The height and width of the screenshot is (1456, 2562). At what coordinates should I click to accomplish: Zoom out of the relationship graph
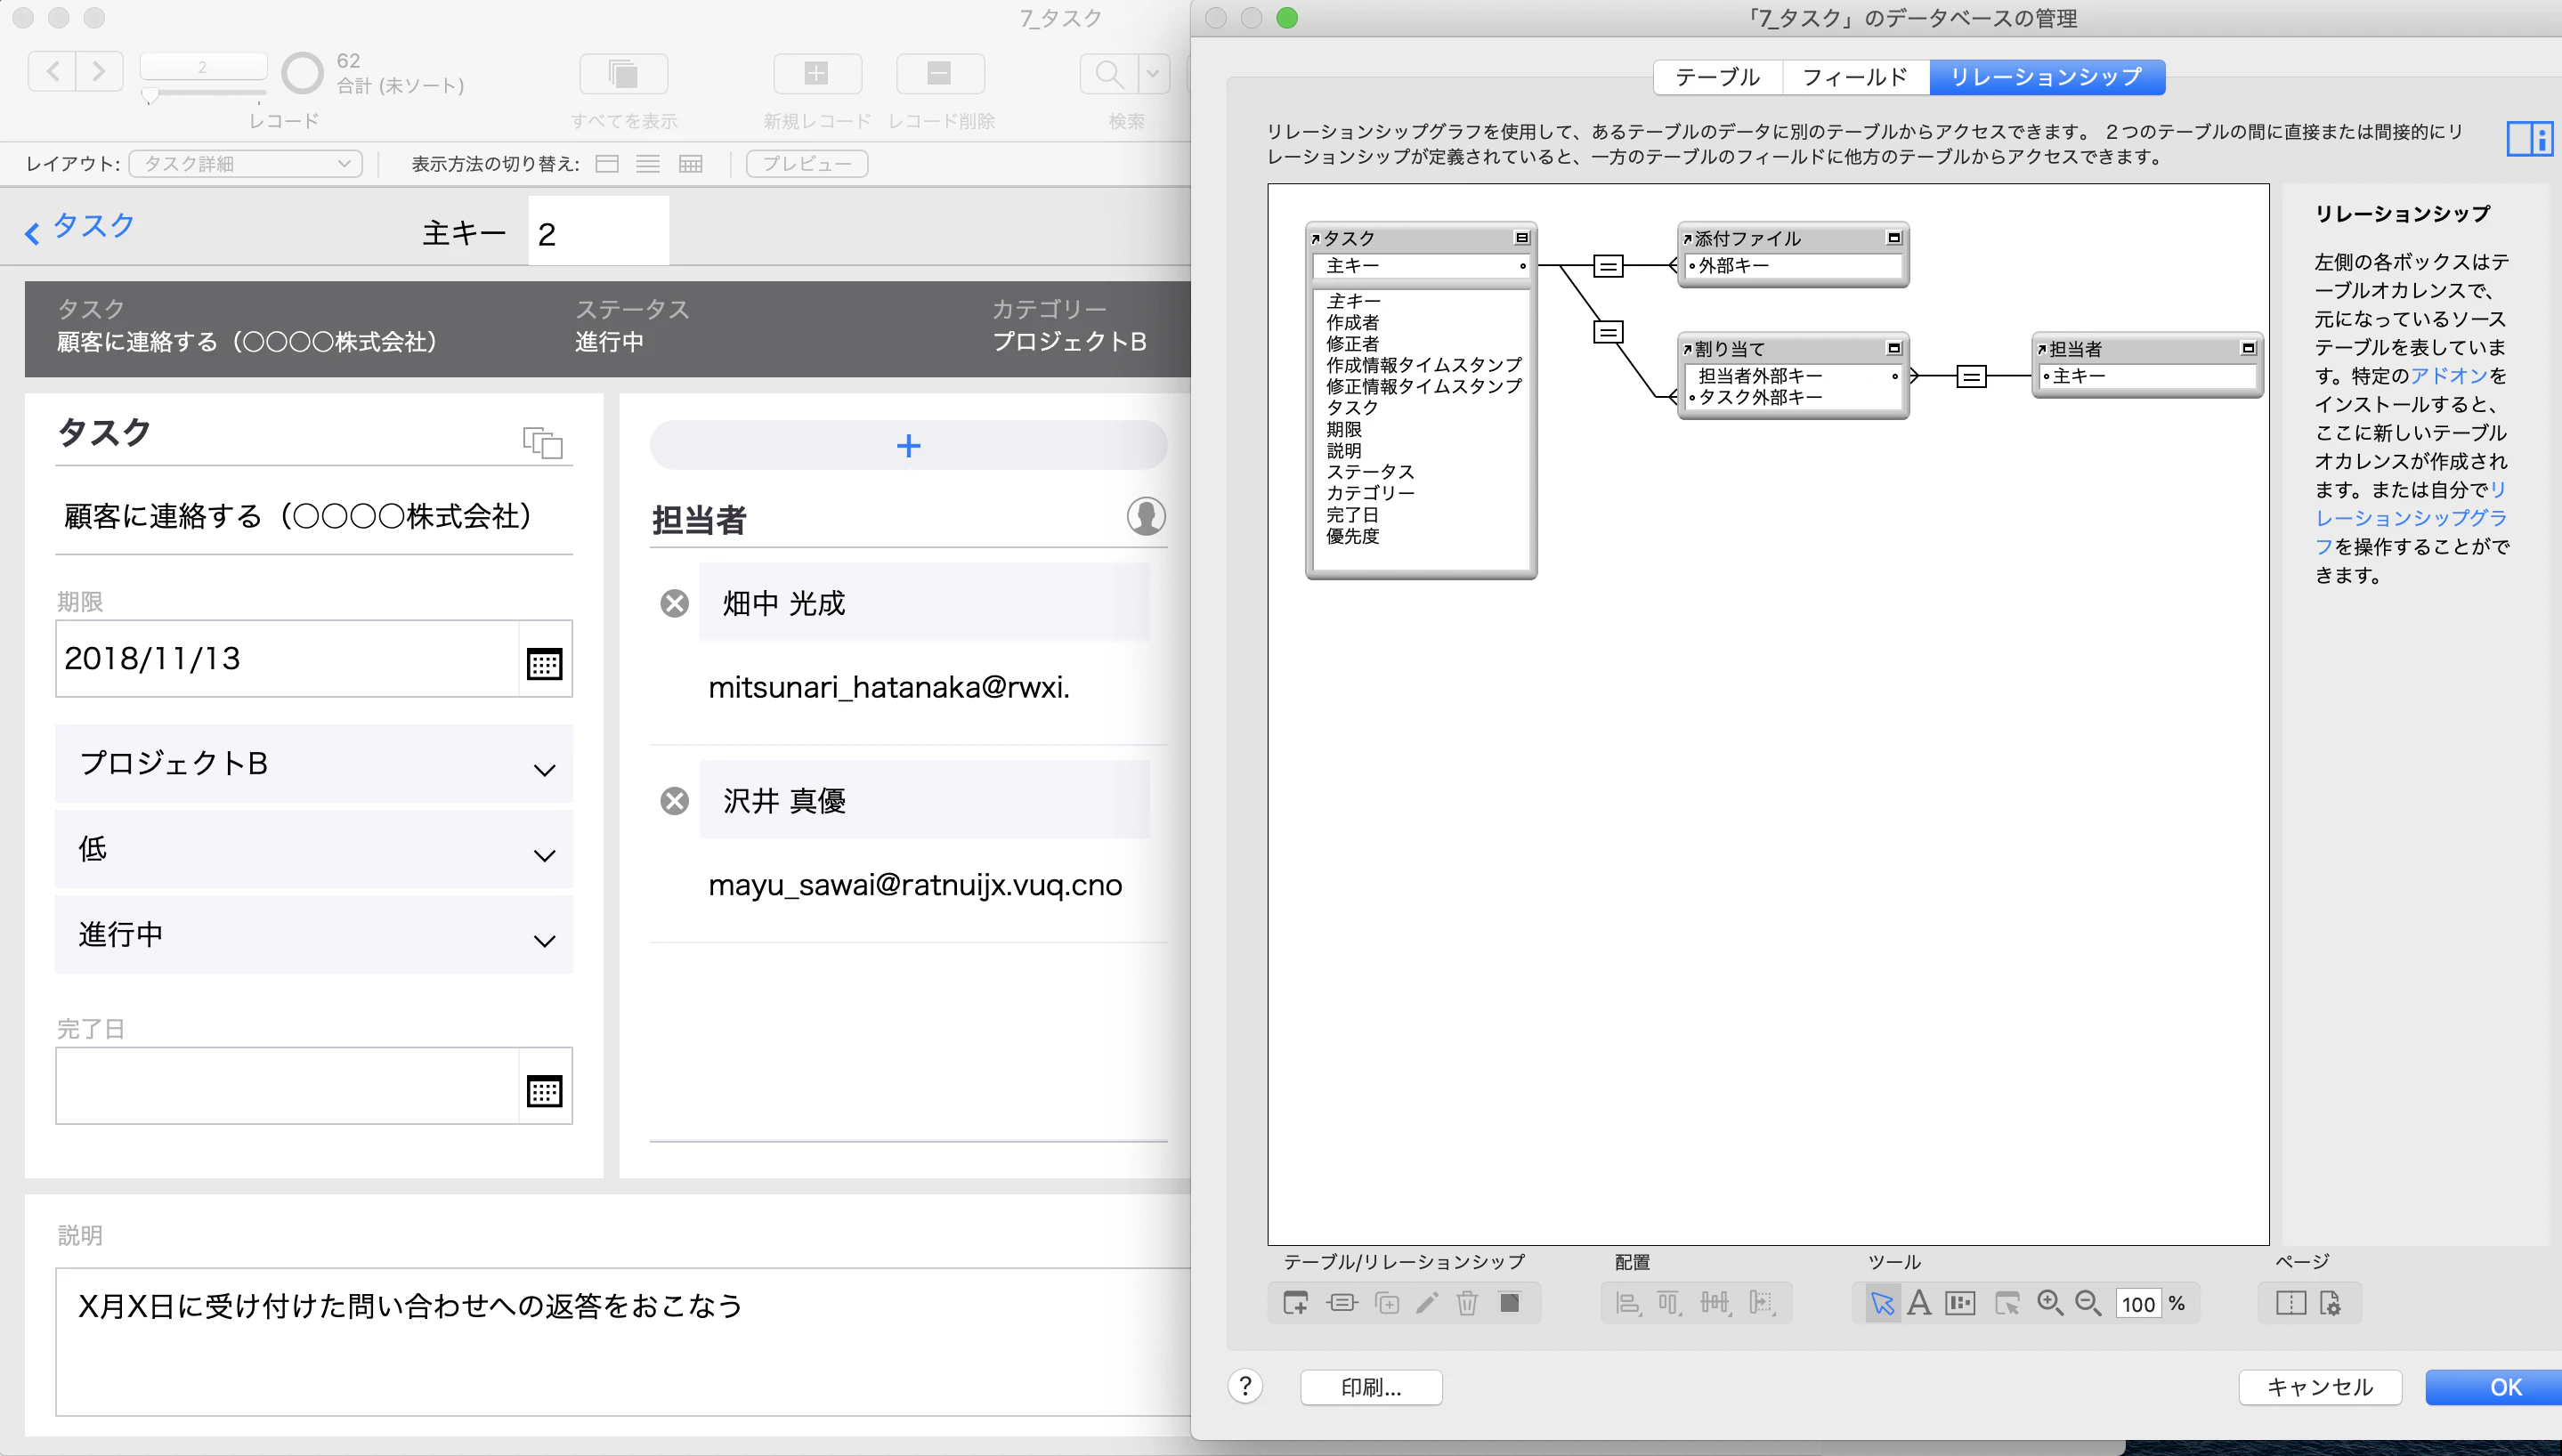(x=2088, y=1303)
